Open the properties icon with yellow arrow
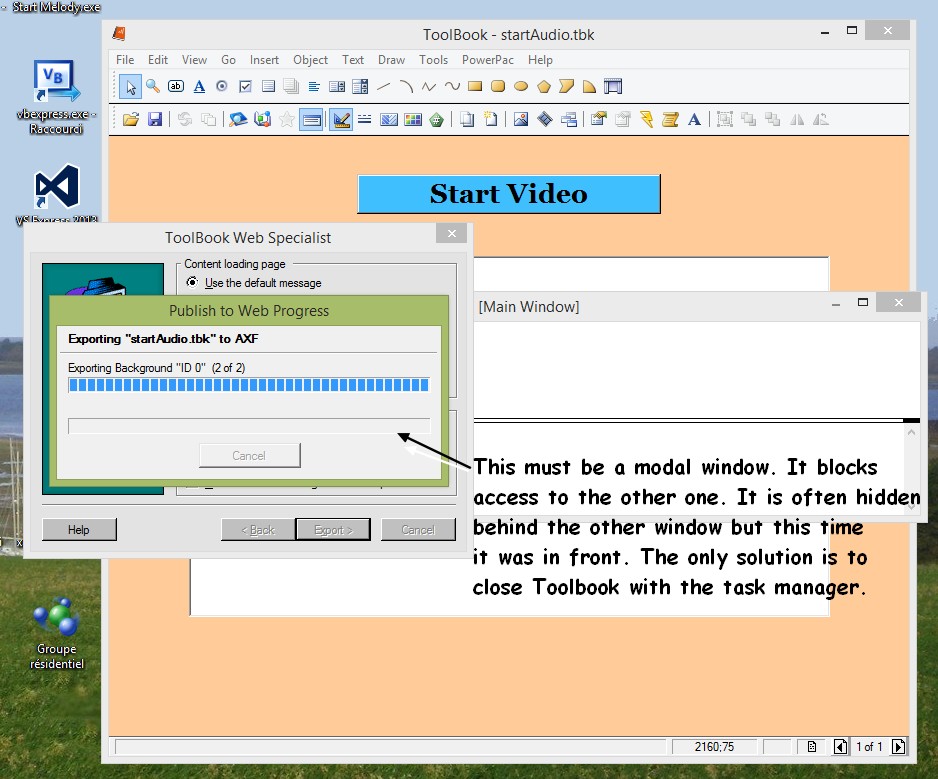 click(598, 119)
